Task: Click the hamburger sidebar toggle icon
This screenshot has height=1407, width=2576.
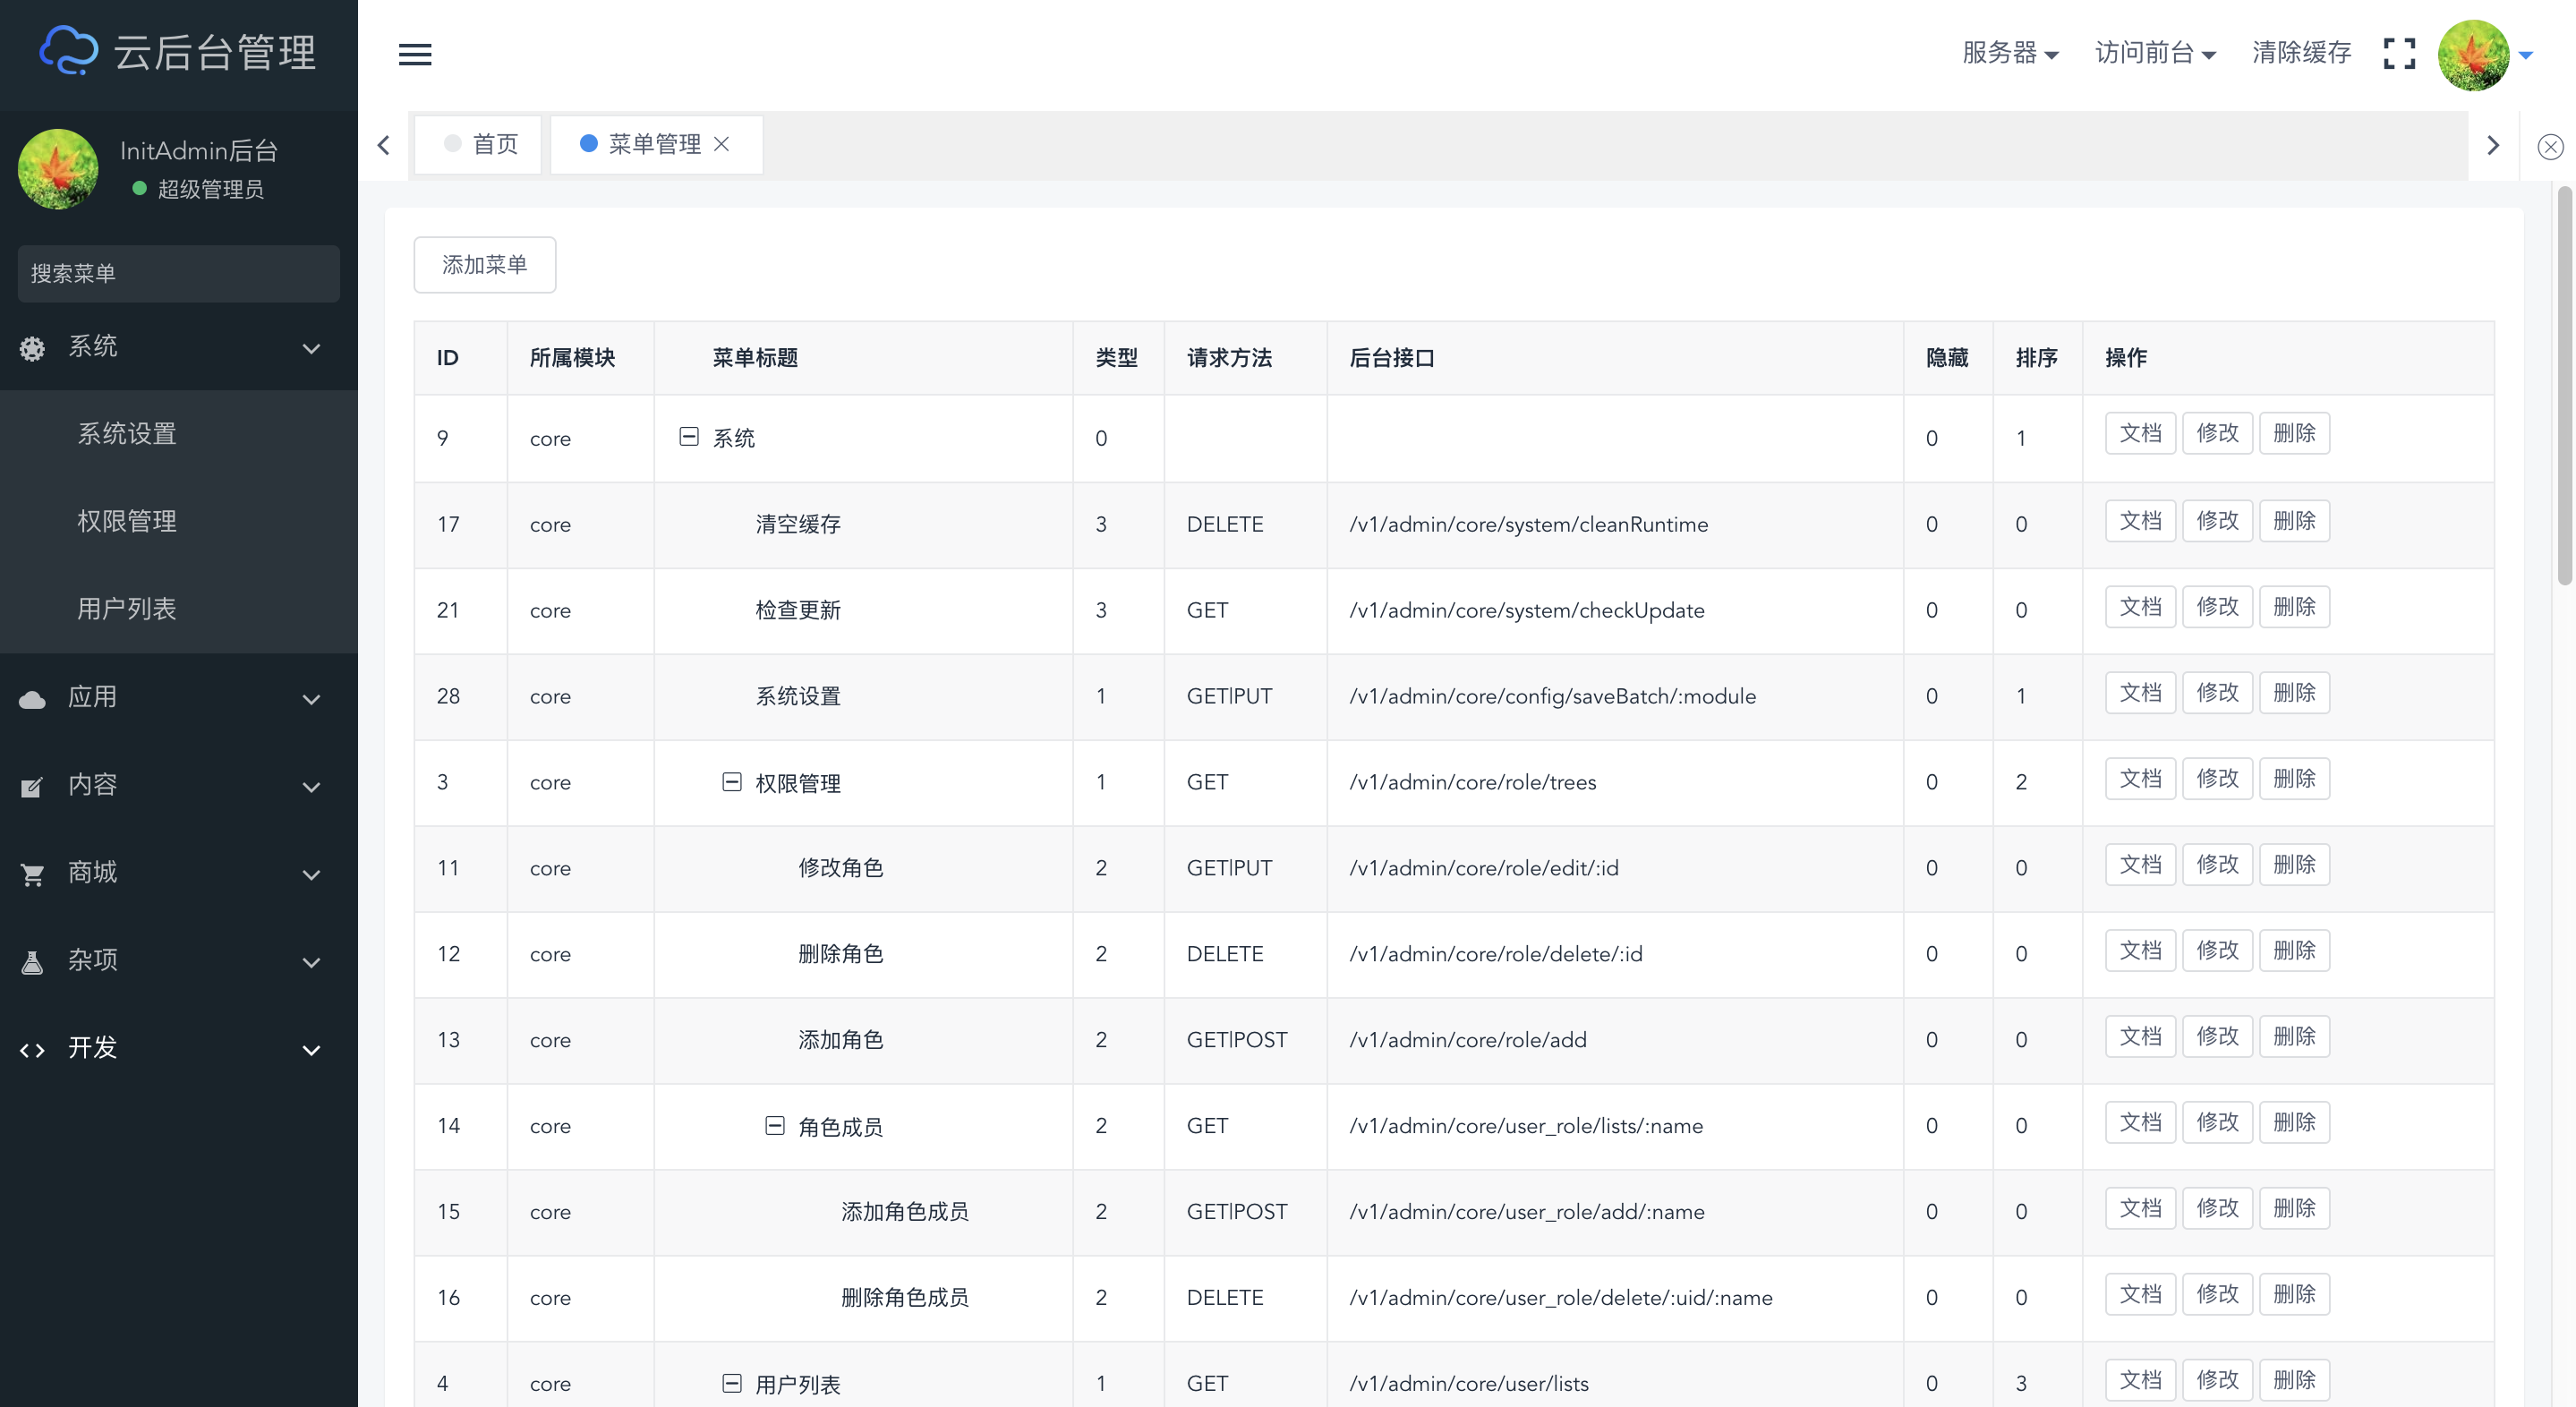Action: pos(415,54)
